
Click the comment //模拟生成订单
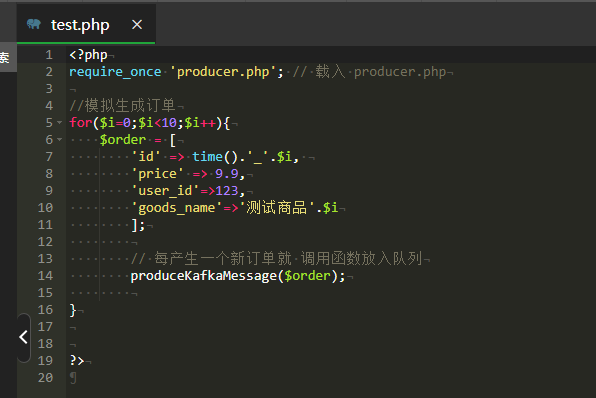point(122,106)
